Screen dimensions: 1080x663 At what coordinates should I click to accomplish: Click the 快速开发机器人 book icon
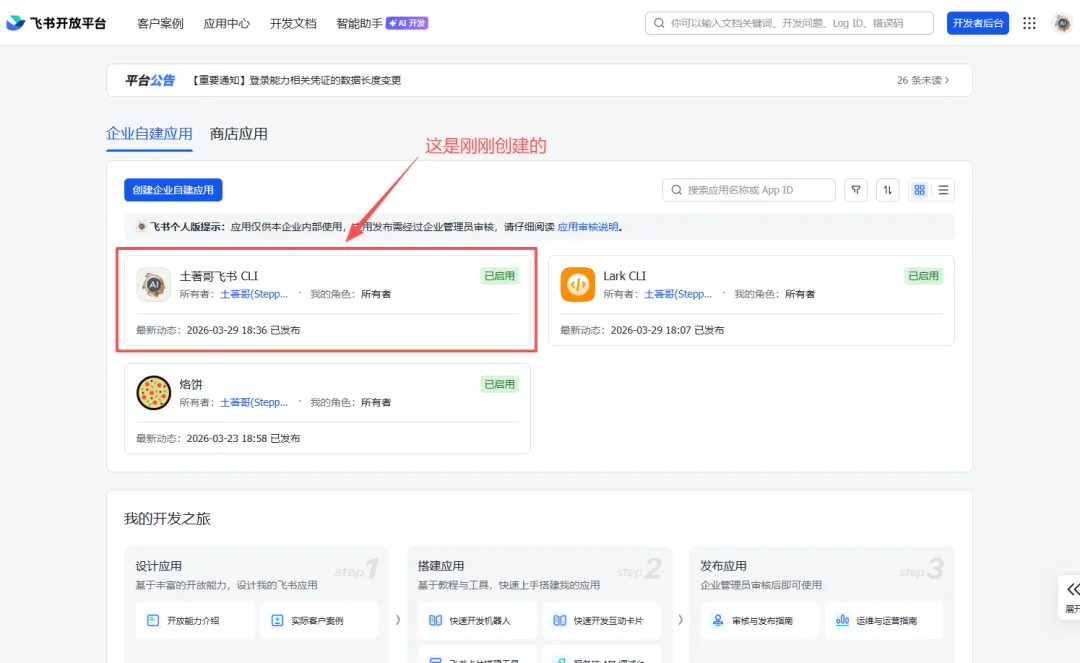(435, 620)
